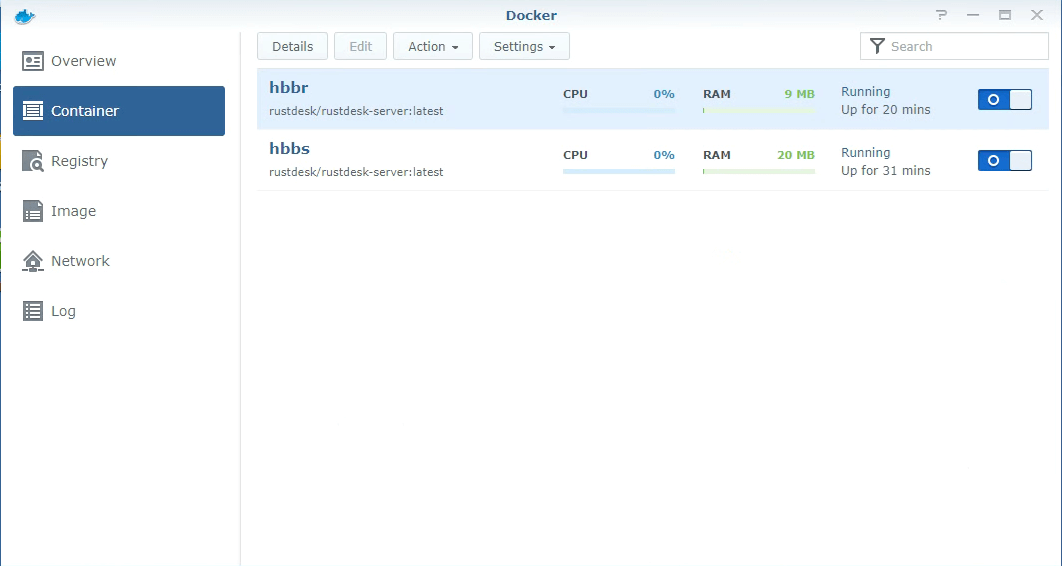Switch to the Registry section
This screenshot has width=1062, height=566.
(x=79, y=161)
